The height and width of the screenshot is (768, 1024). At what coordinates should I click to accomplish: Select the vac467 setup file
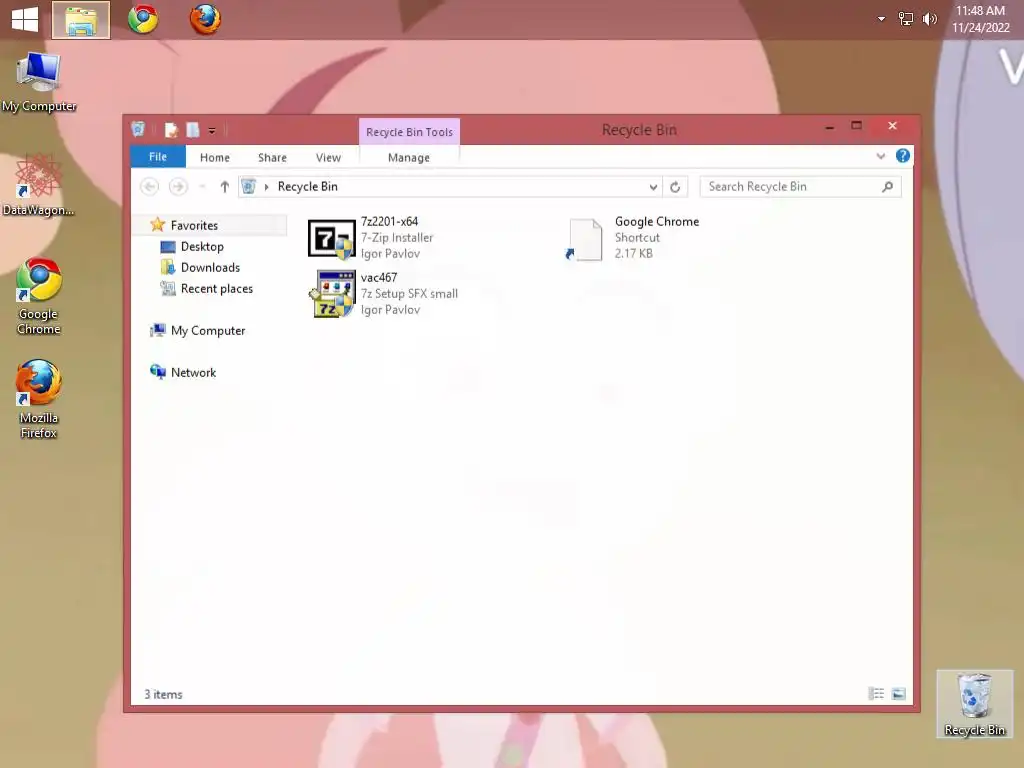tap(383, 294)
